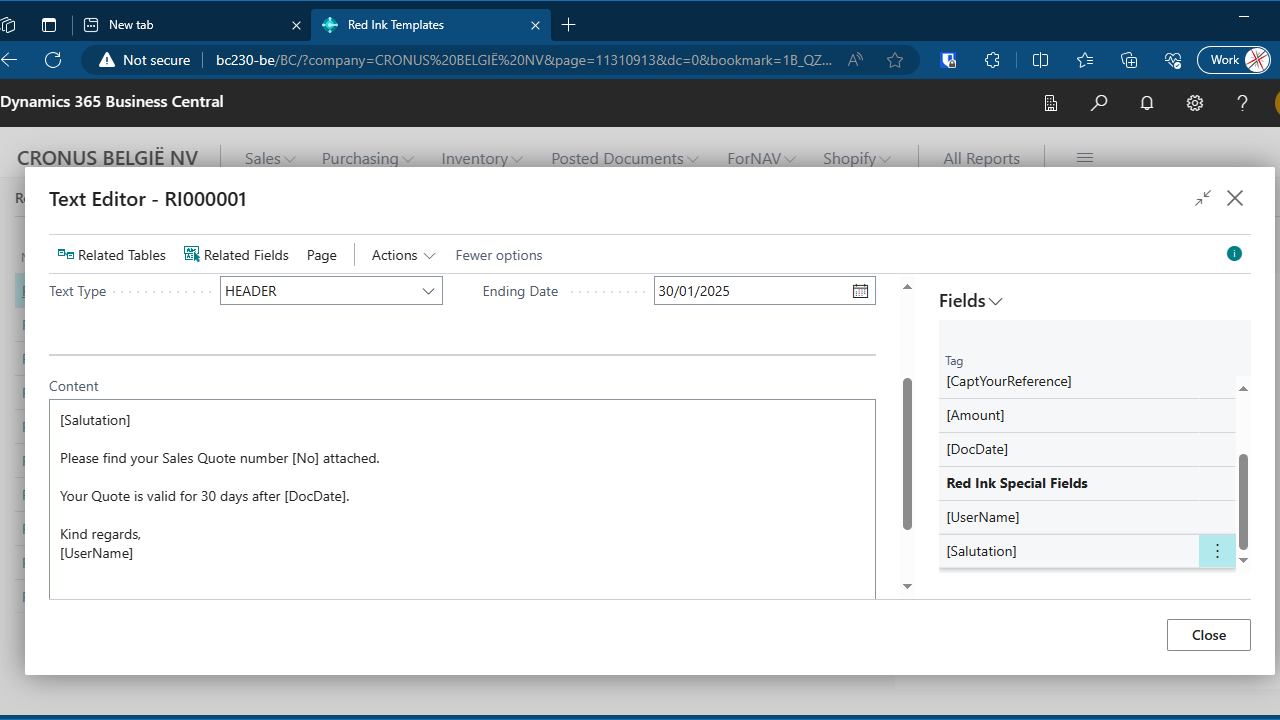Click the green information icon in the toolbar
This screenshot has width=1280, height=720.
[1234, 254]
